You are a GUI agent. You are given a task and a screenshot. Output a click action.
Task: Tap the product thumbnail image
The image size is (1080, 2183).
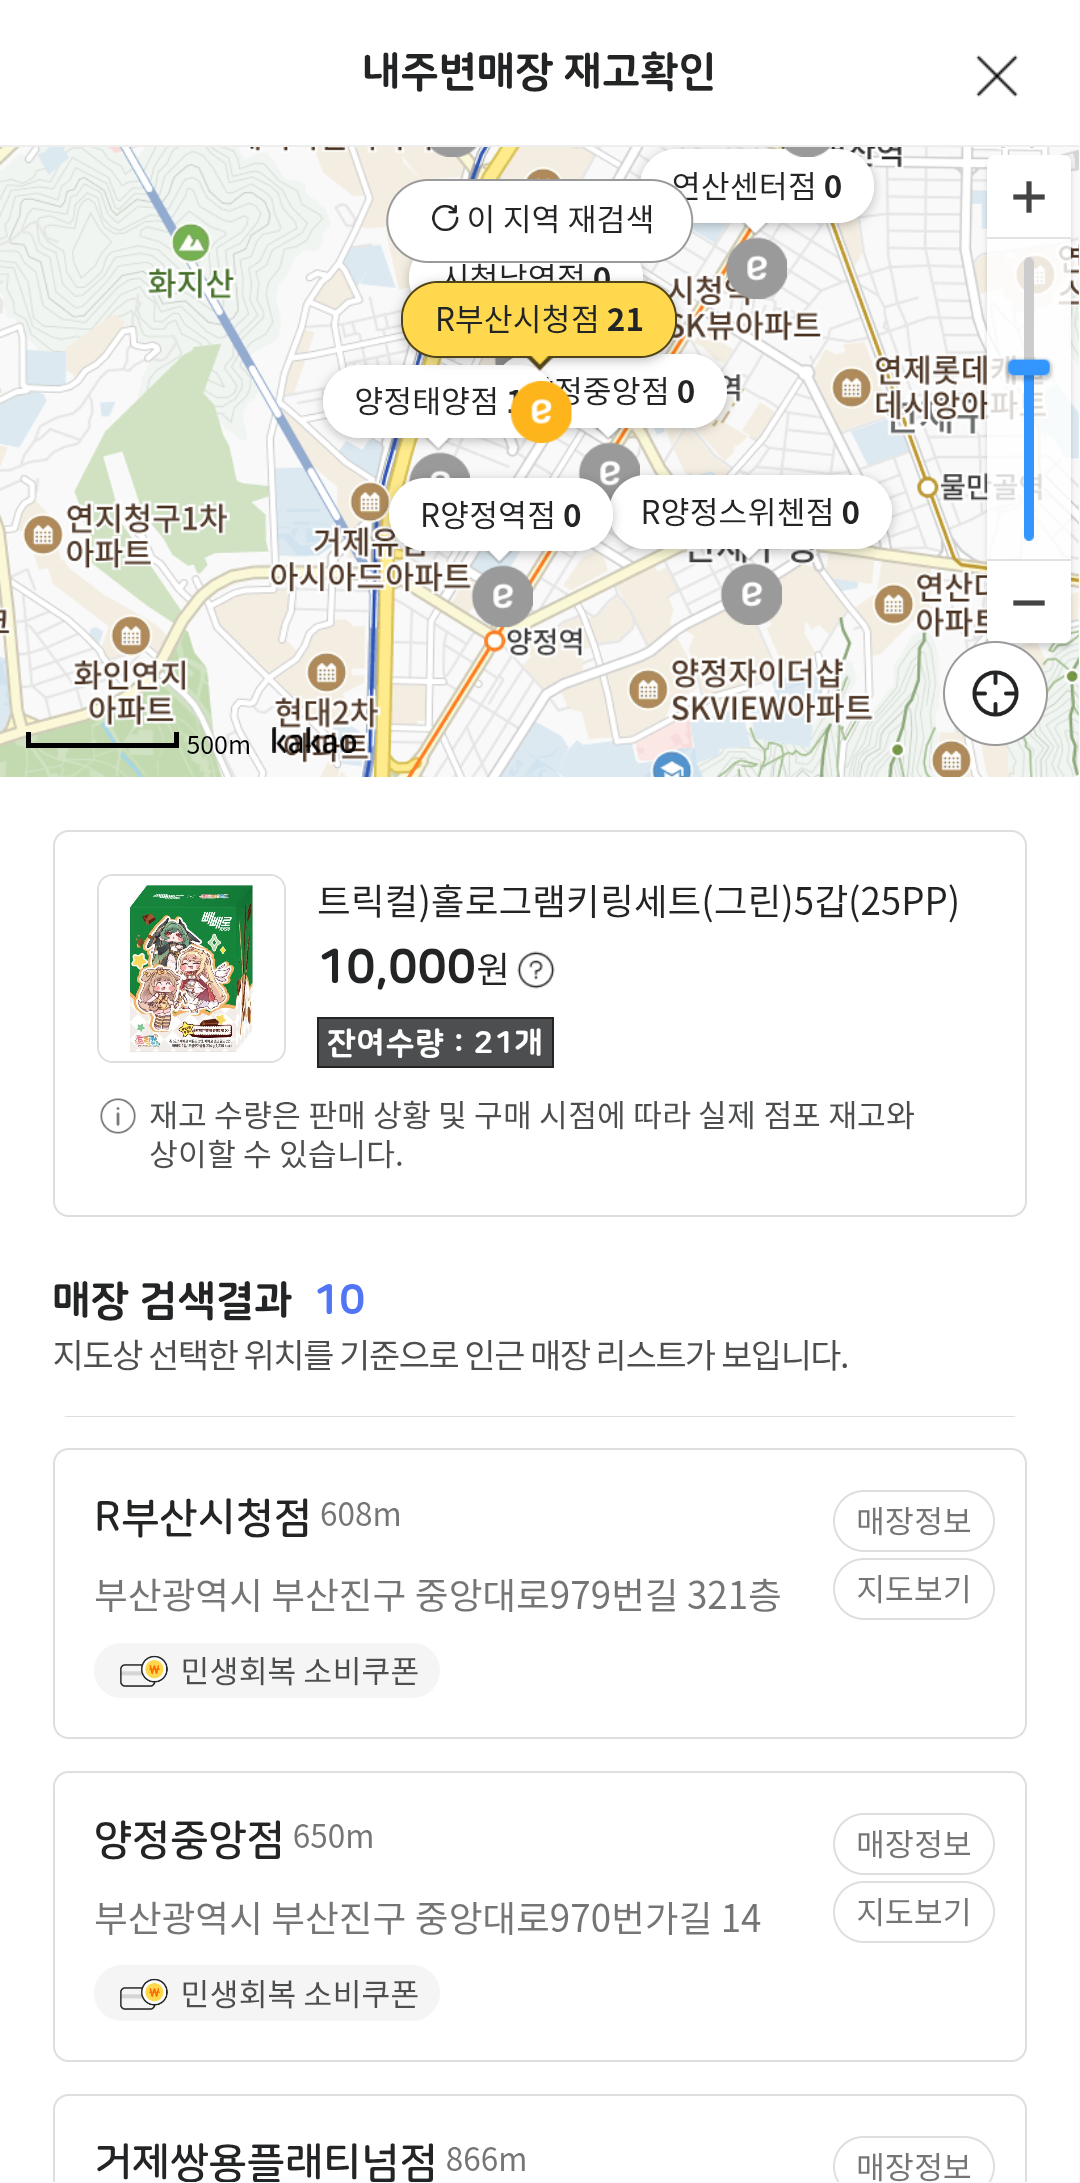pyautogui.click(x=191, y=968)
